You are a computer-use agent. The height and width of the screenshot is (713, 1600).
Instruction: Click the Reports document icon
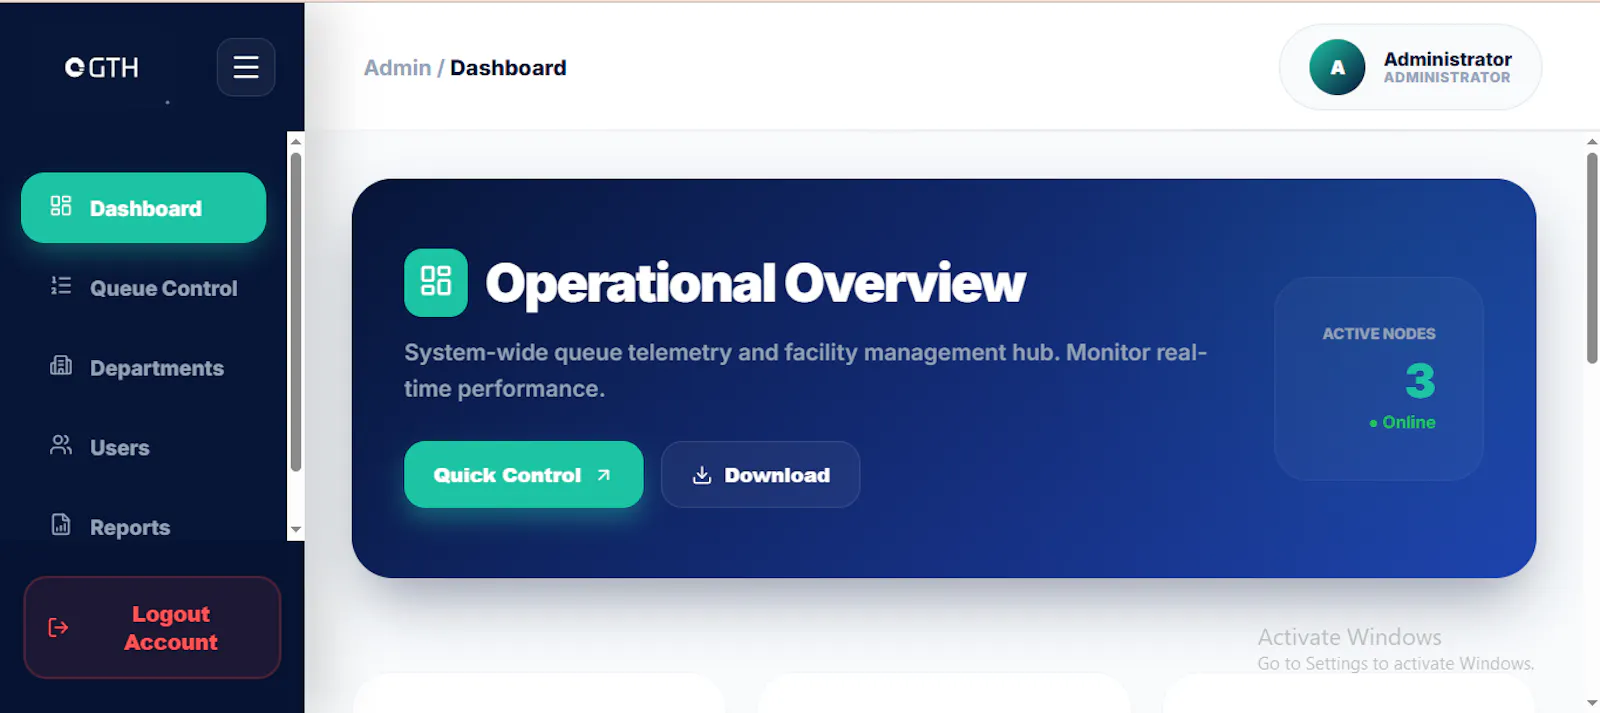click(61, 524)
